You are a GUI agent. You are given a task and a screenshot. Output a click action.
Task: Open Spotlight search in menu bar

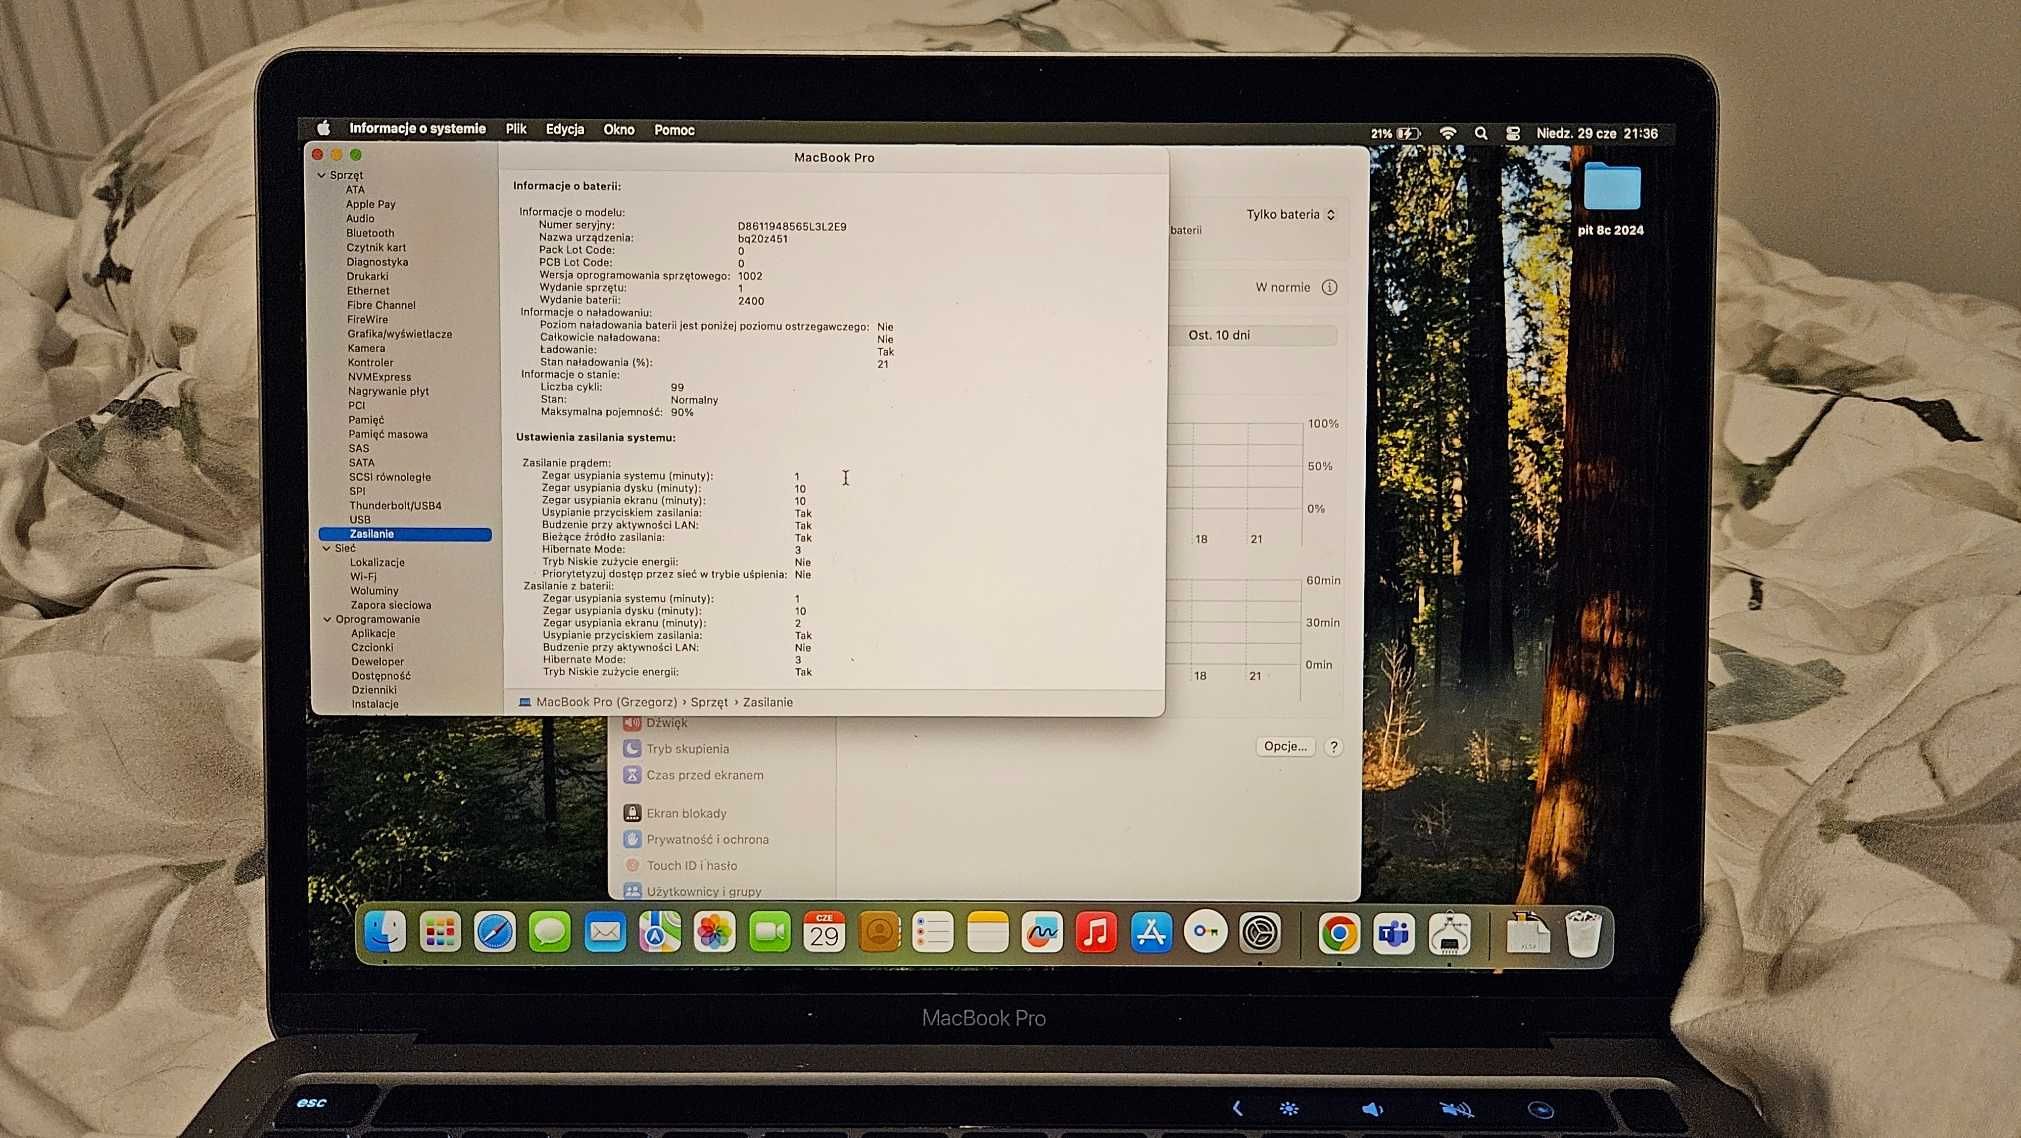pyautogui.click(x=1481, y=133)
